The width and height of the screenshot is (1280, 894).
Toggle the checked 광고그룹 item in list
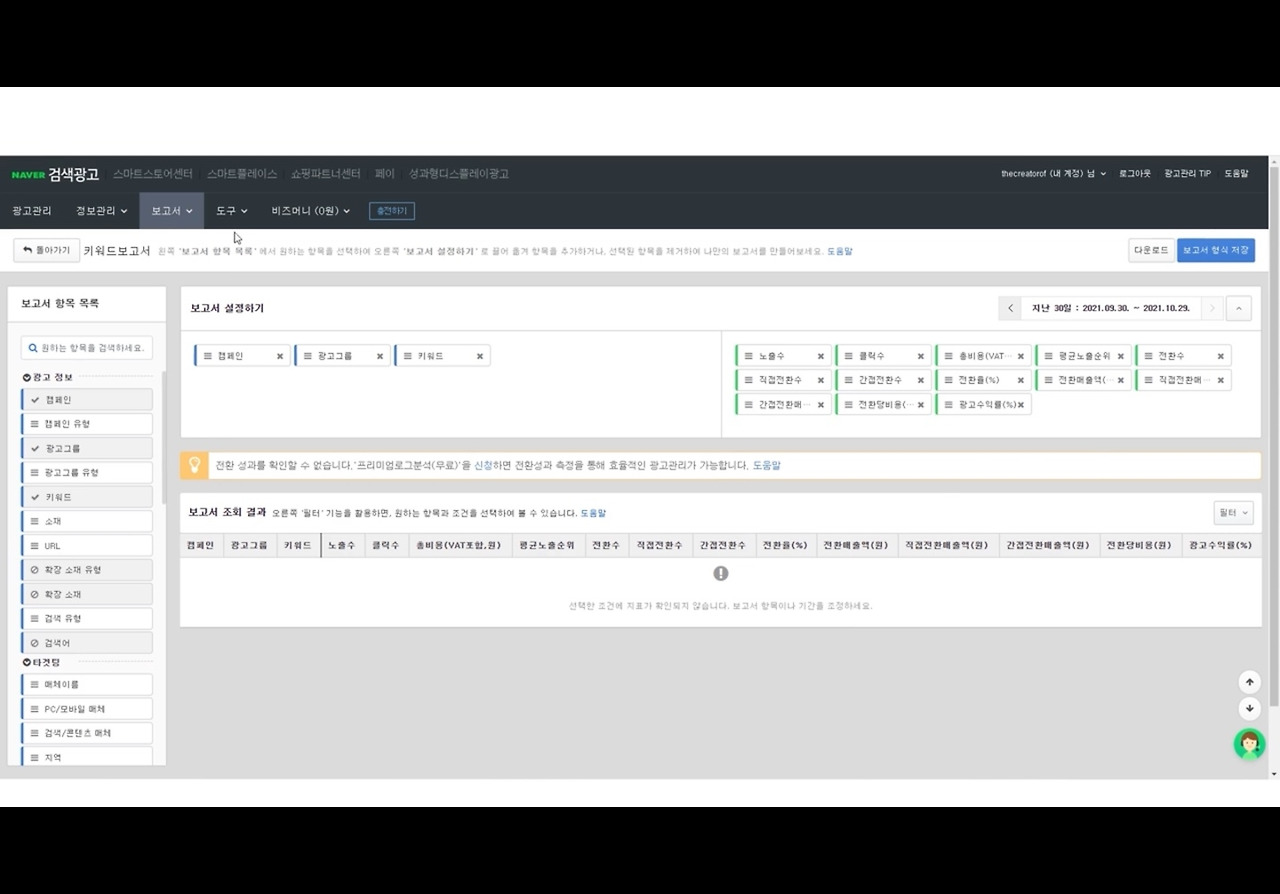87,448
